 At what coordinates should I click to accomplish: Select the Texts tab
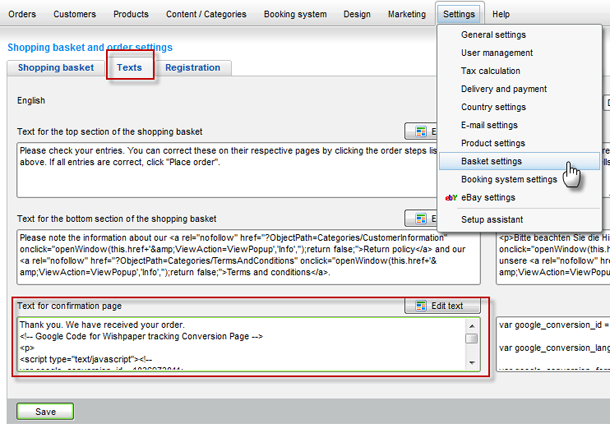129,68
